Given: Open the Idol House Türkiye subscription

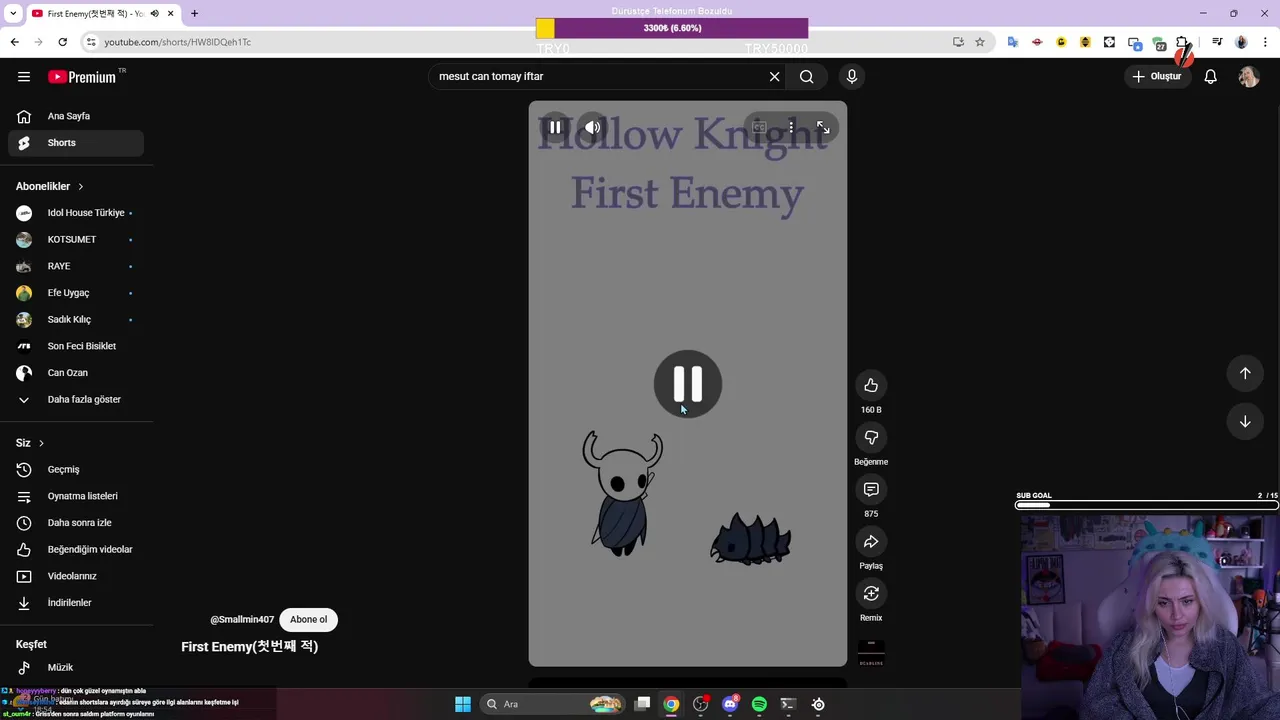Looking at the screenshot, I should pyautogui.click(x=76, y=213).
